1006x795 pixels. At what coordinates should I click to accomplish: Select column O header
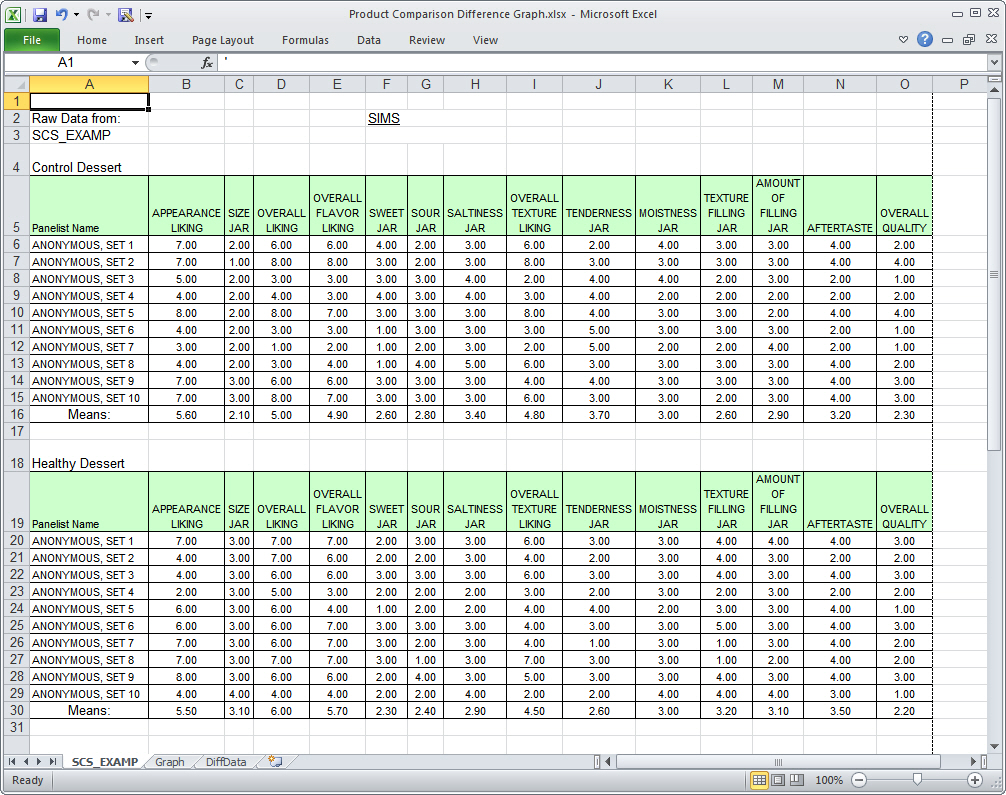905,84
